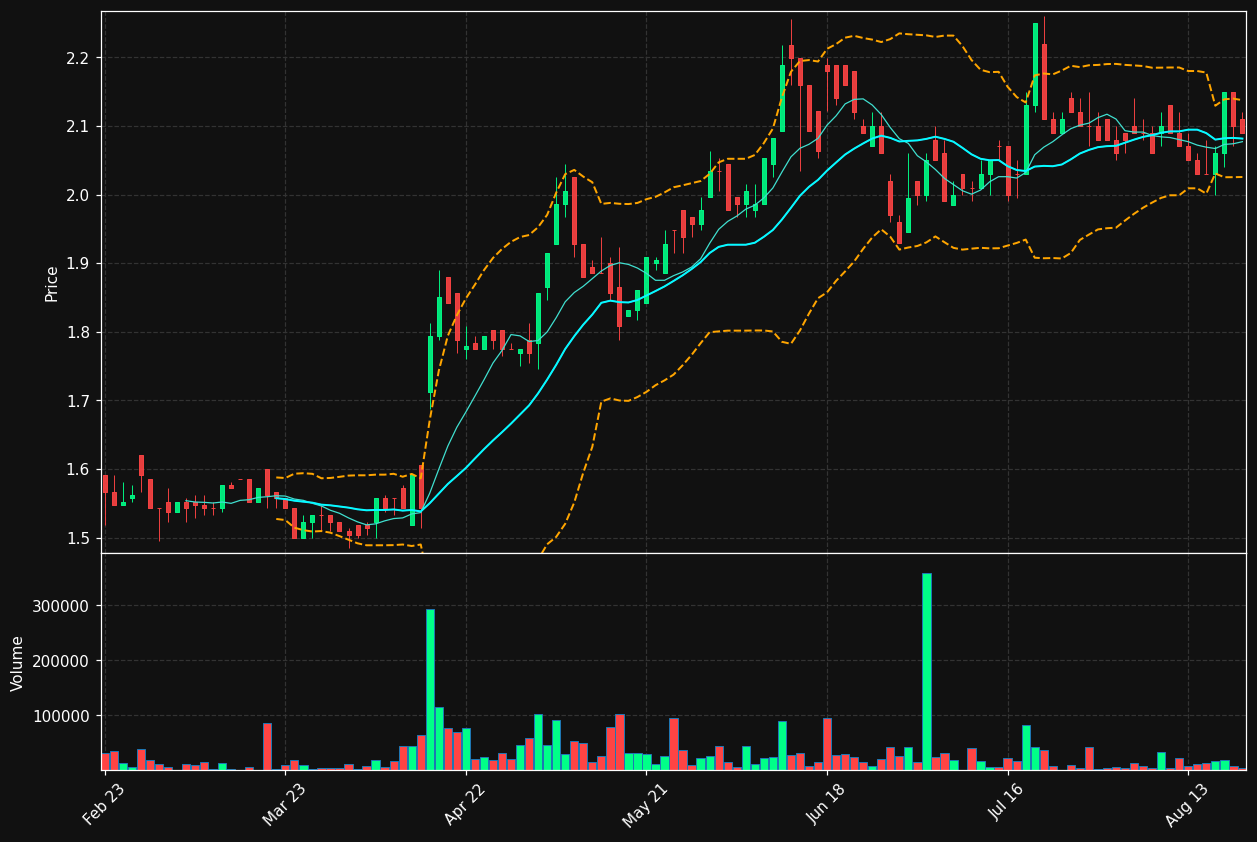The height and width of the screenshot is (842, 1257).
Task: Click the "Price" axis title
Action: pyautogui.click(x=52, y=283)
